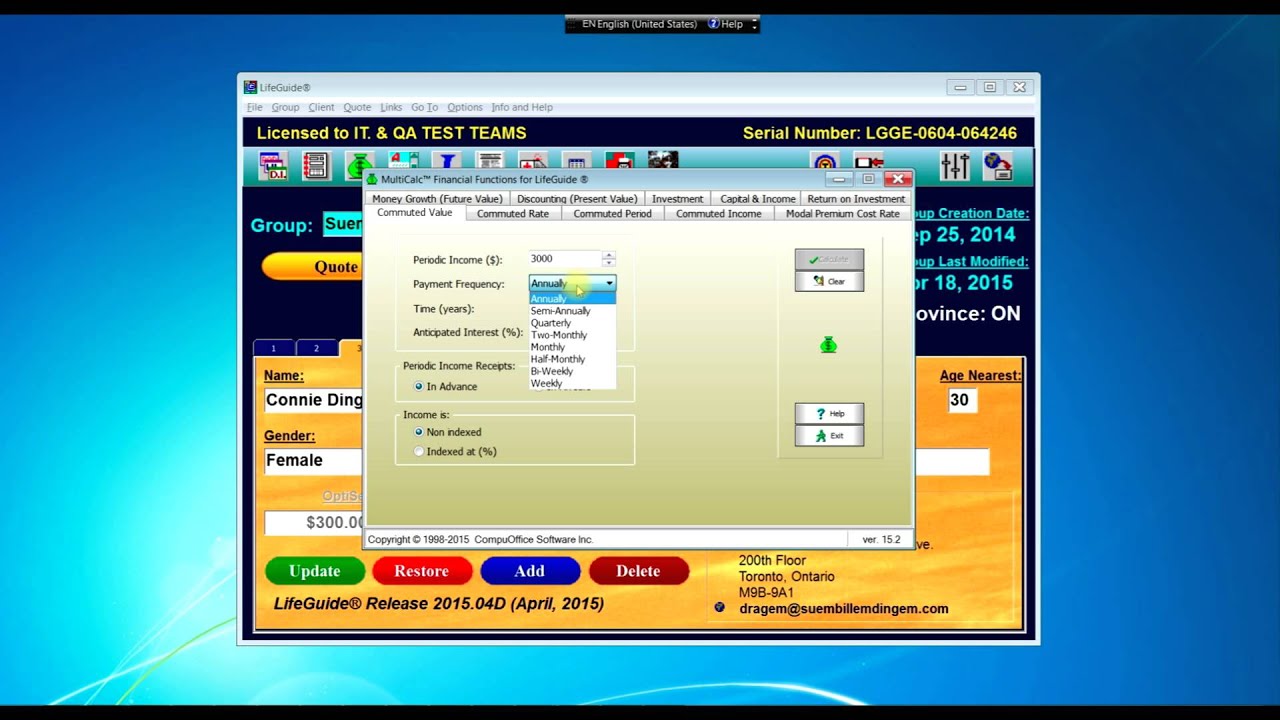Click the LifeGuide window title icon

click(x=250, y=87)
